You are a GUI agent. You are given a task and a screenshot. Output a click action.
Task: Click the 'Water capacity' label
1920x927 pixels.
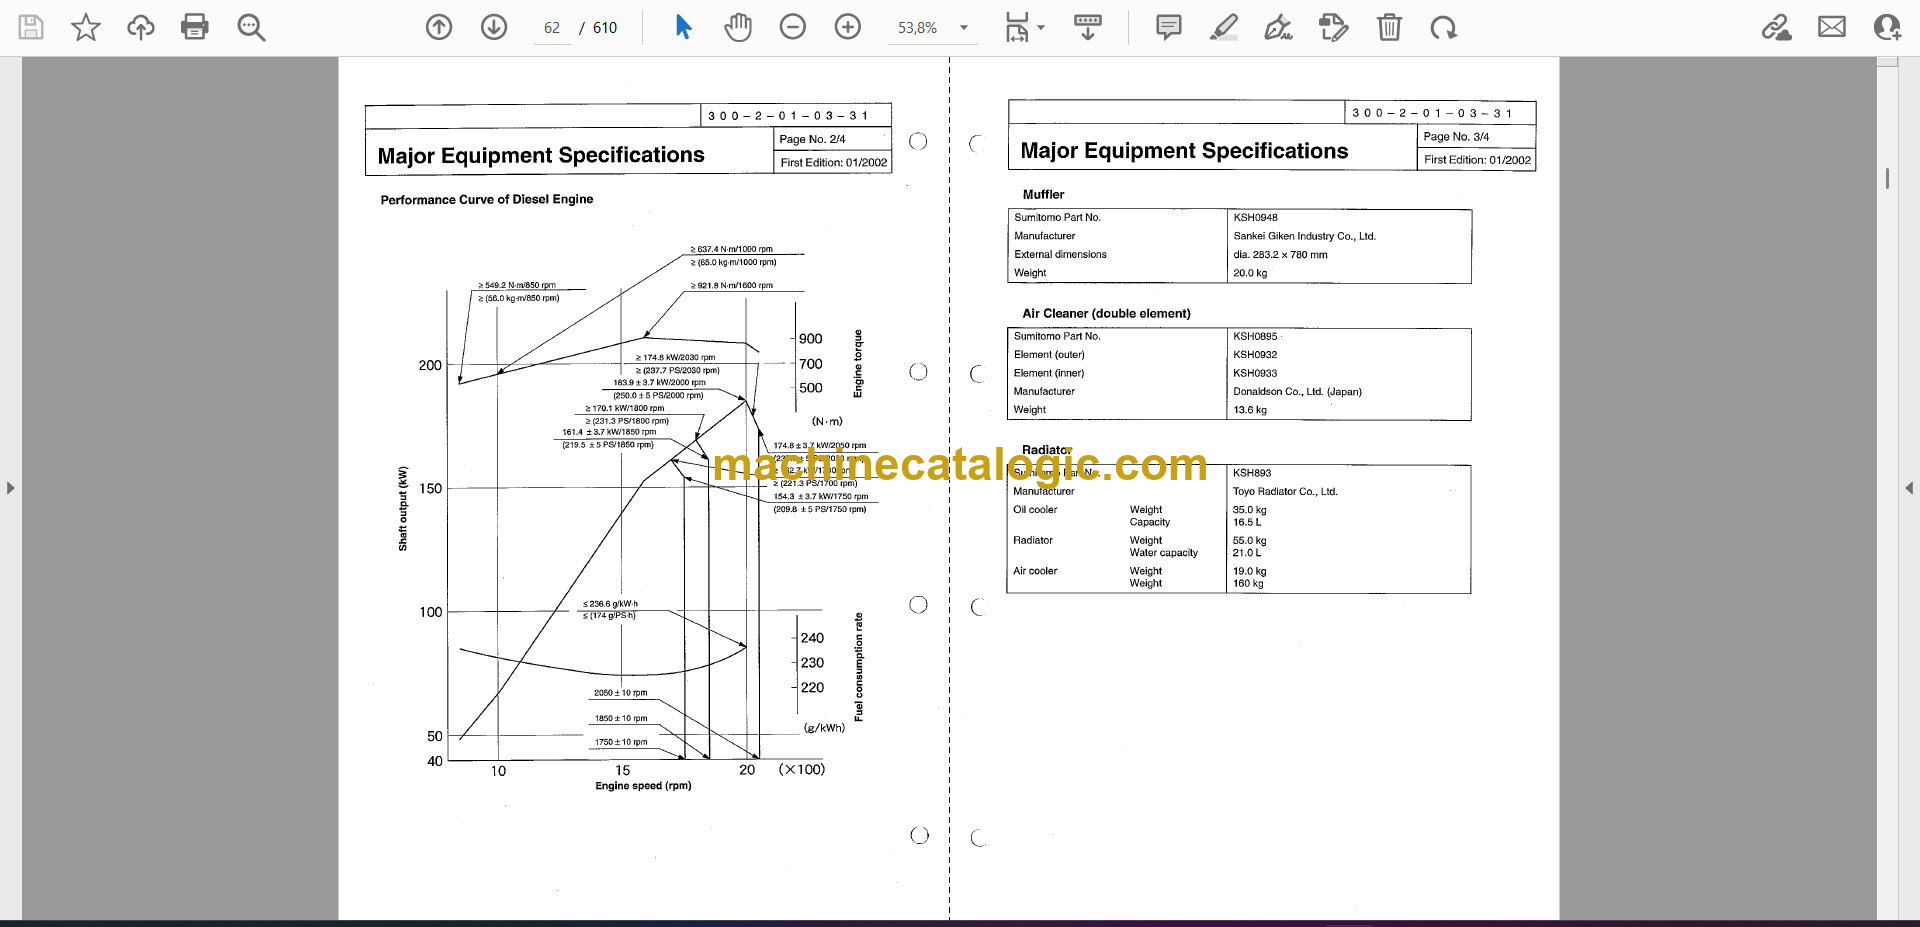pos(1163,552)
